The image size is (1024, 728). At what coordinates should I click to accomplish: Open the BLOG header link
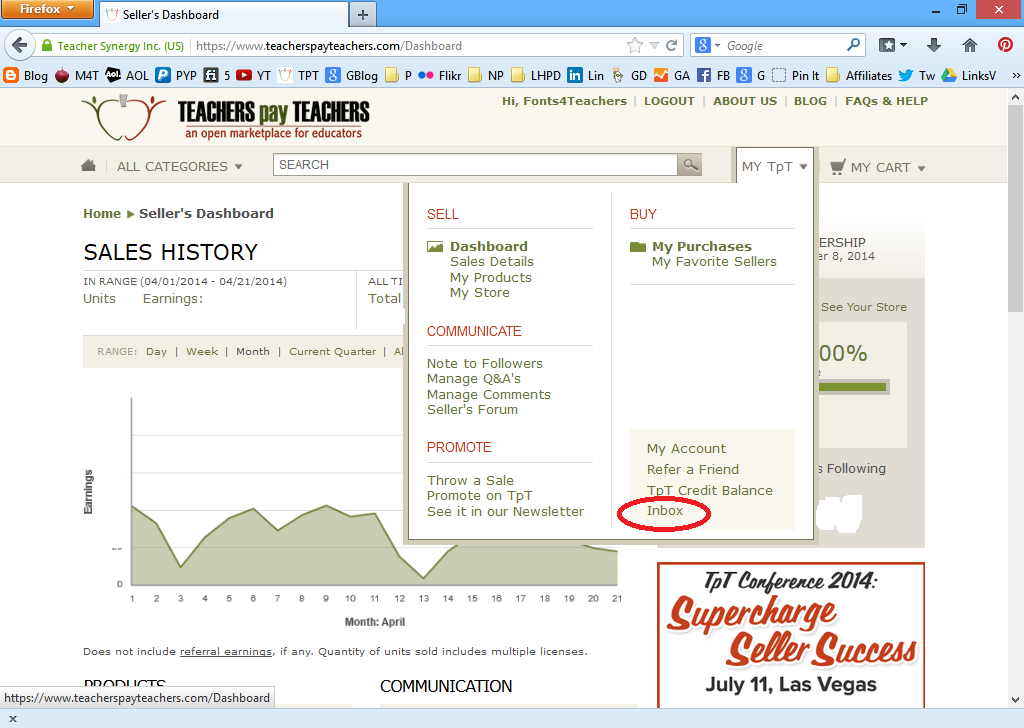810,101
